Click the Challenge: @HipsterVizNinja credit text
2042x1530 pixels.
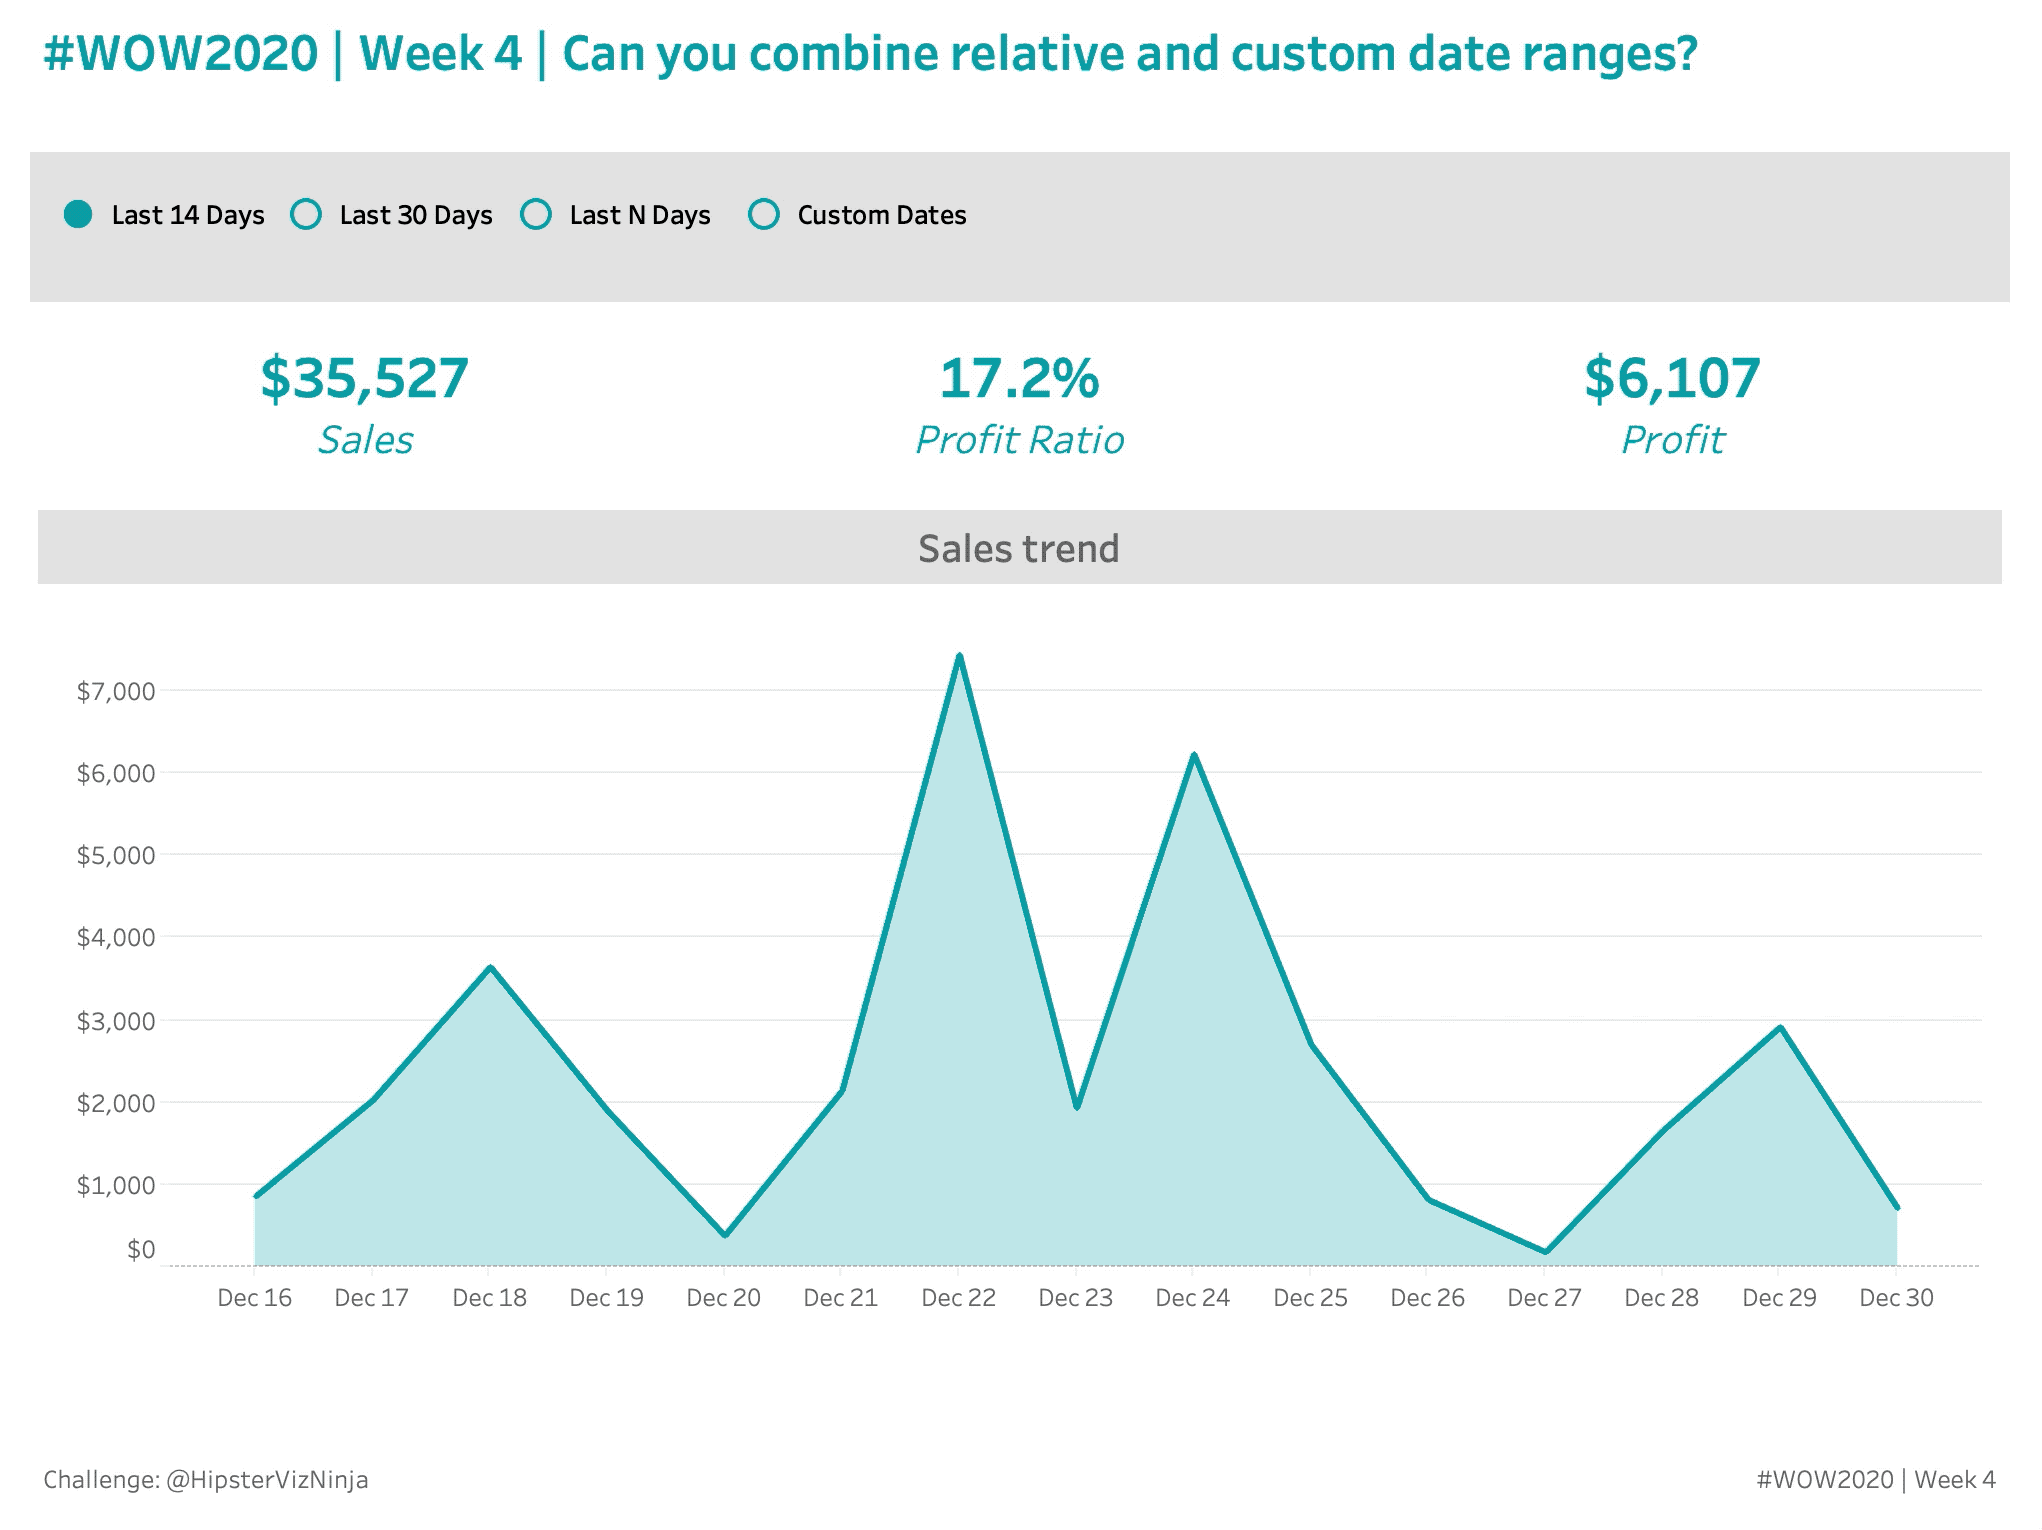tap(206, 1479)
